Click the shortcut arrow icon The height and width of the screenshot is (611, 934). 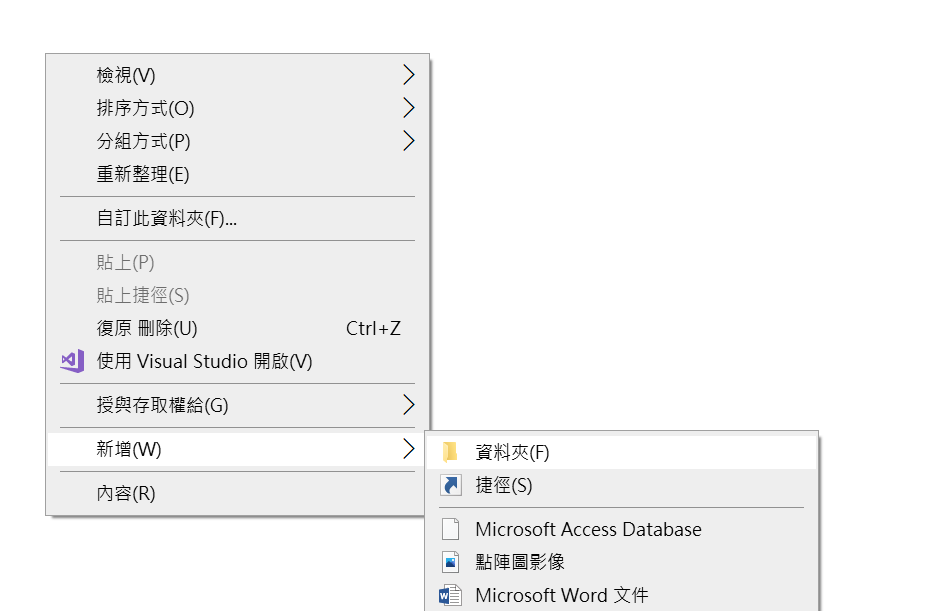pyautogui.click(x=451, y=485)
